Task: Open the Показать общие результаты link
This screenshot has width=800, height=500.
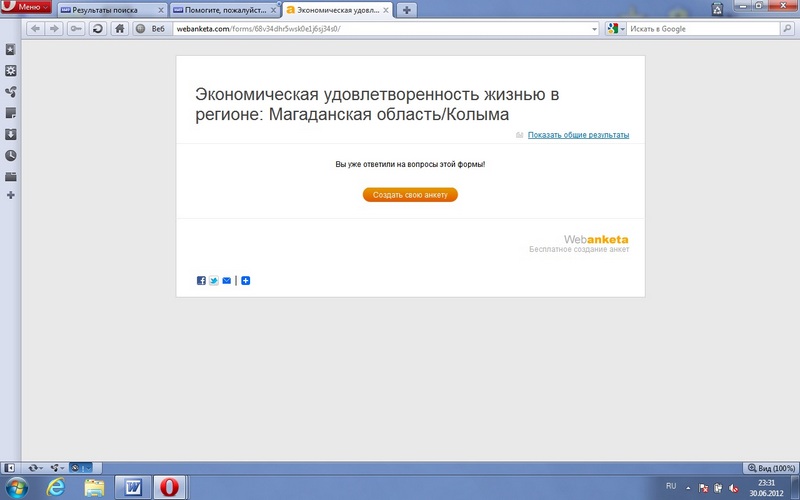Action: click(578, 135)
